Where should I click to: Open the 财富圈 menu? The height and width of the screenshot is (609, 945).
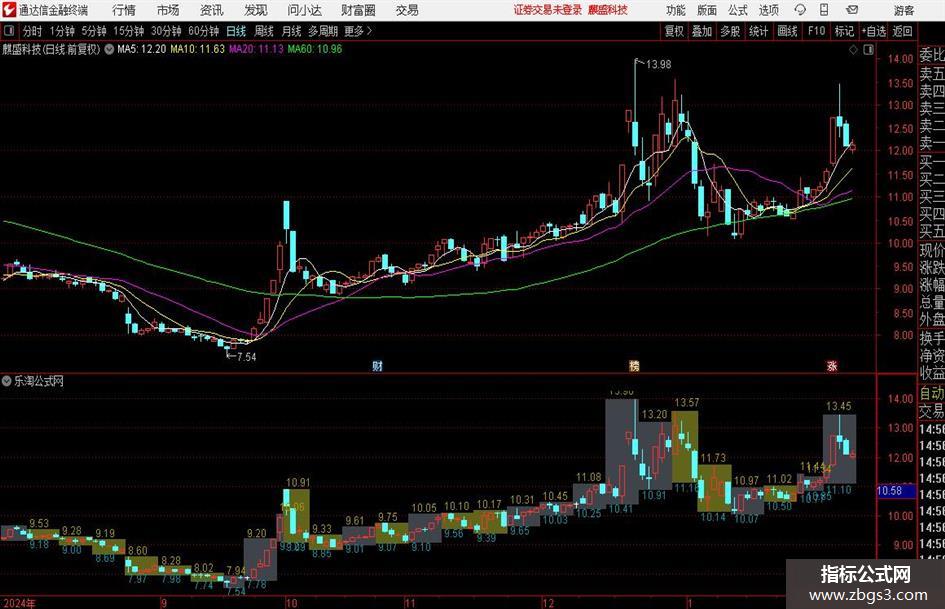pyautogui.click(x=358, y=10)
